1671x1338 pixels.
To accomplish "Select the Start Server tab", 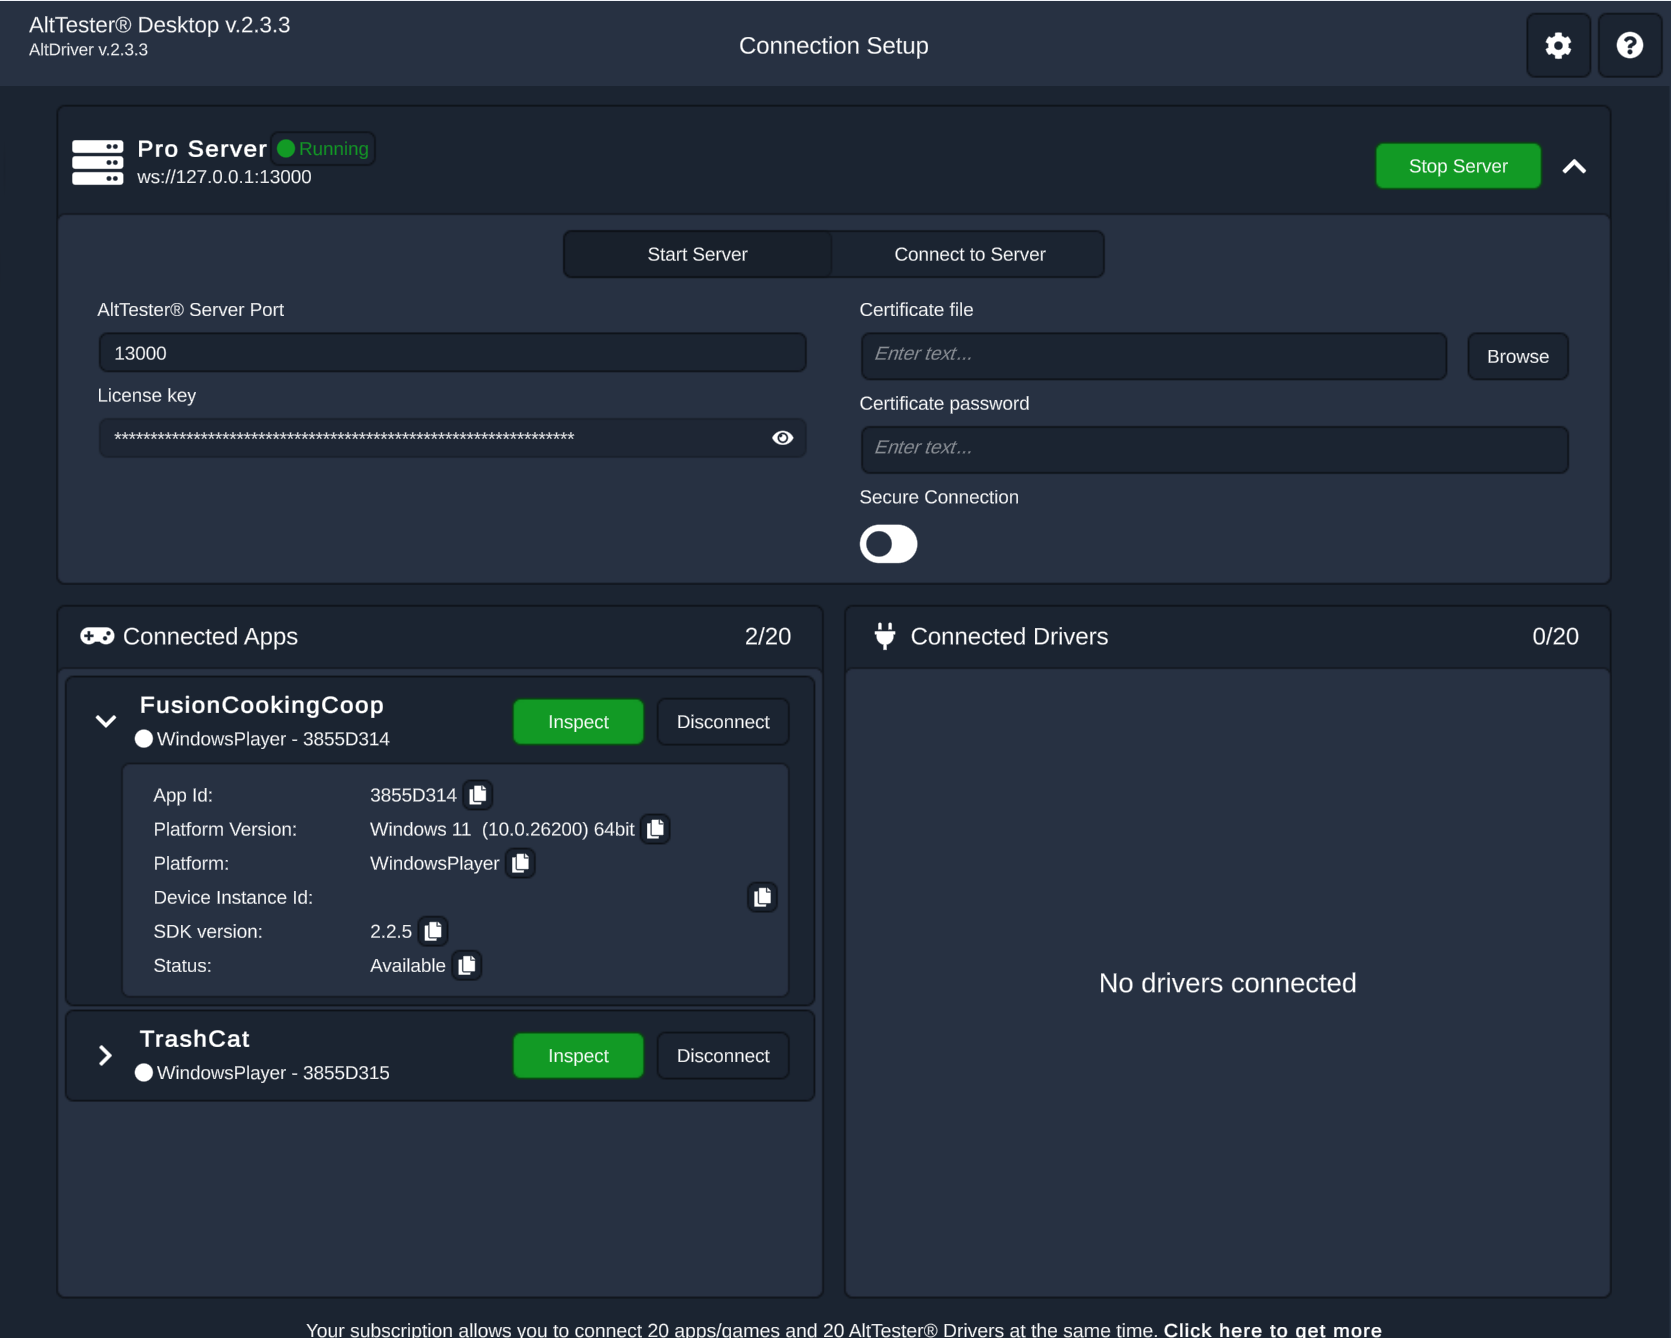I will pyautogui.click(x=697, y=254).
